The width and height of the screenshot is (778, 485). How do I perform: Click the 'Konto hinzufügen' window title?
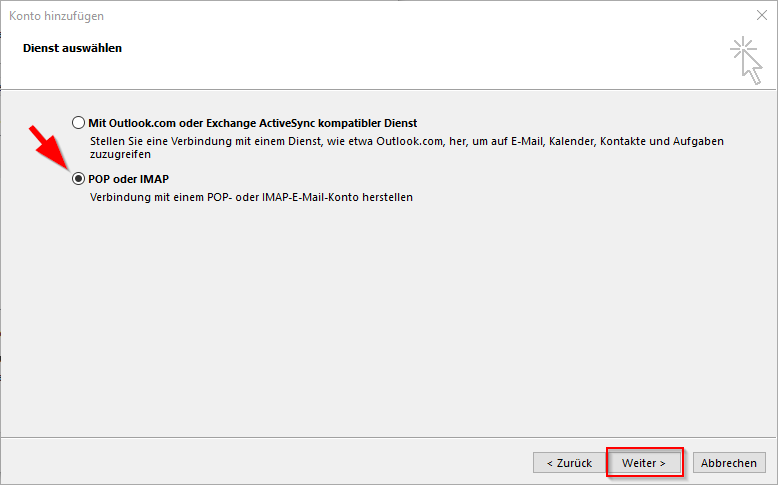[57, 16]
